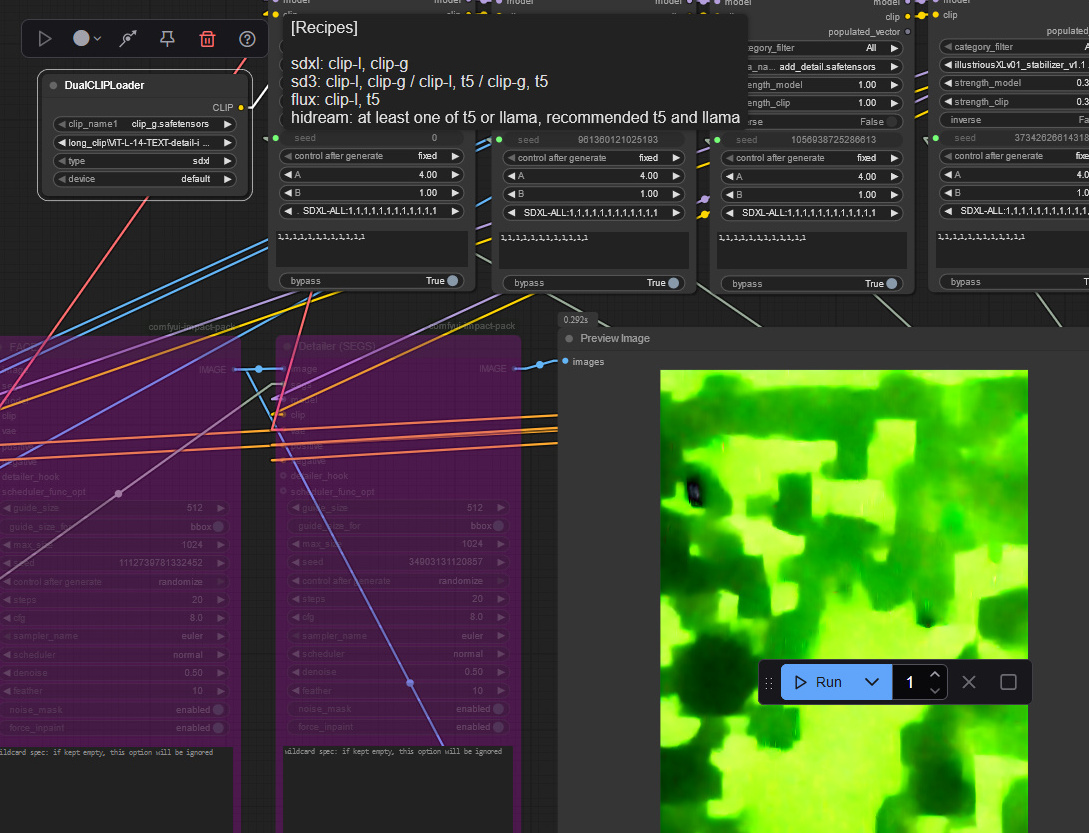Collapse the Preview Image node using its title dot
Image resolution: width=1089 pixels, height=833 pixels.
[570, 338]
